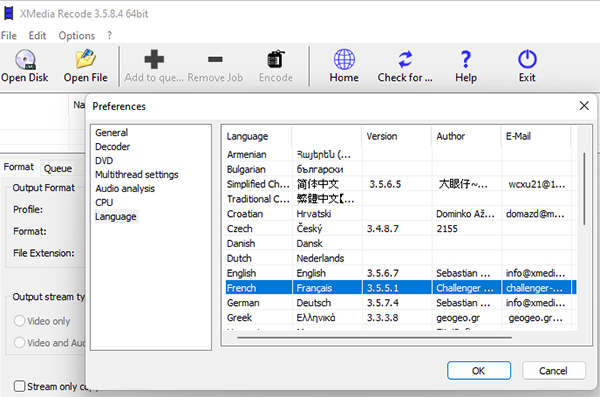
Task: Click the Remove Job minus icon
Action: 215,59
